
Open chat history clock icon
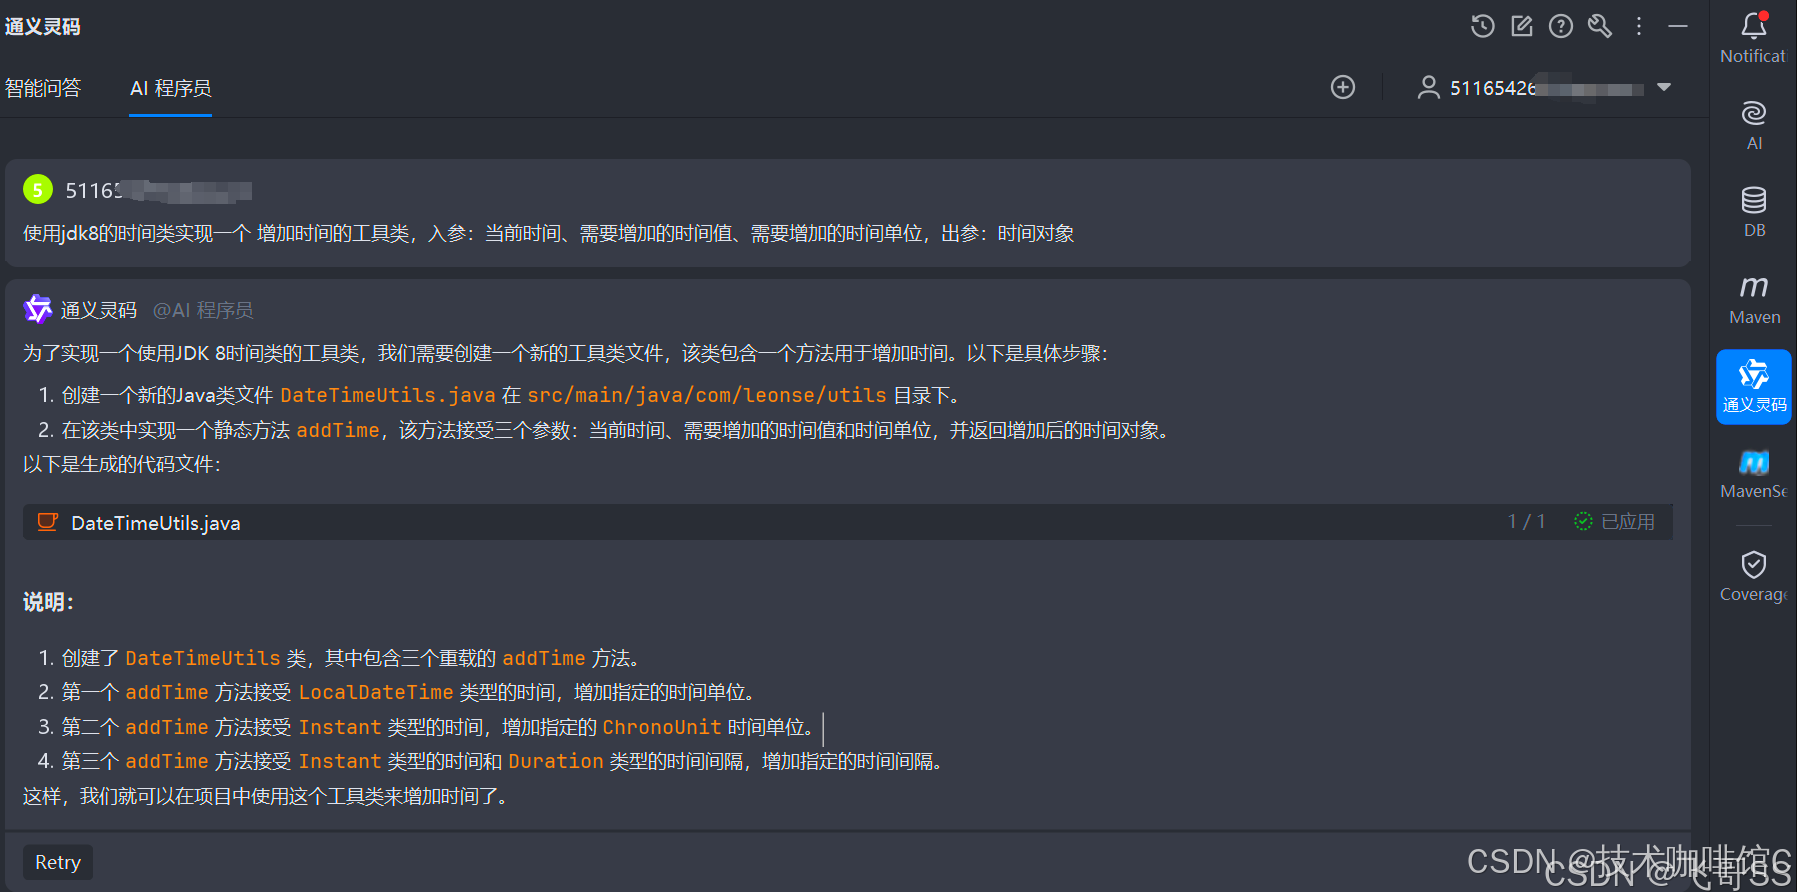[x=1482, y=26]
